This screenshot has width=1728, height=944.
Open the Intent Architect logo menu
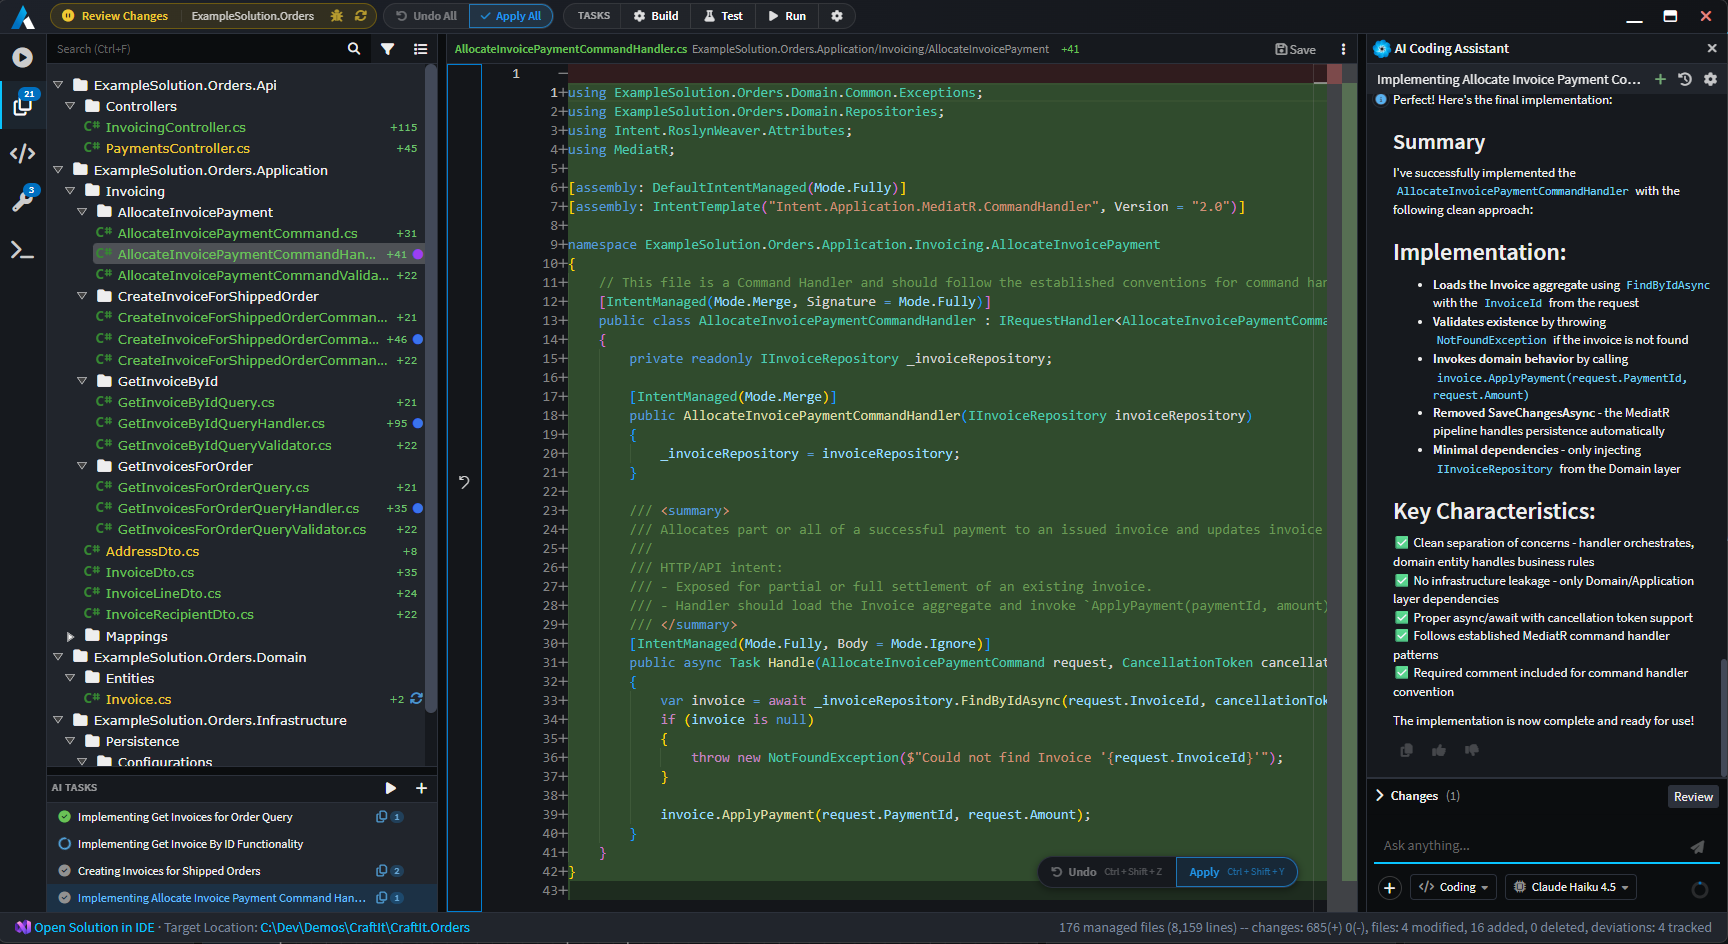click(x=23, y=17)
